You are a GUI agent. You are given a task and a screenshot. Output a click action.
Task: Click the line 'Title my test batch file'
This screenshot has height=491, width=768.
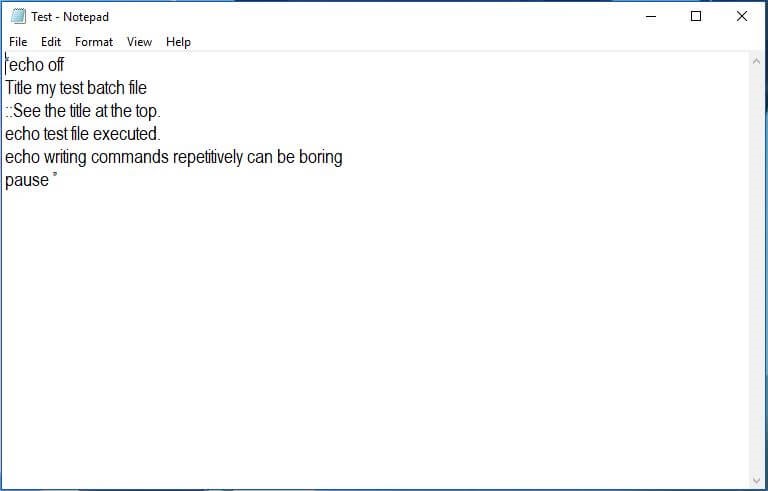[x=76, y=88]
